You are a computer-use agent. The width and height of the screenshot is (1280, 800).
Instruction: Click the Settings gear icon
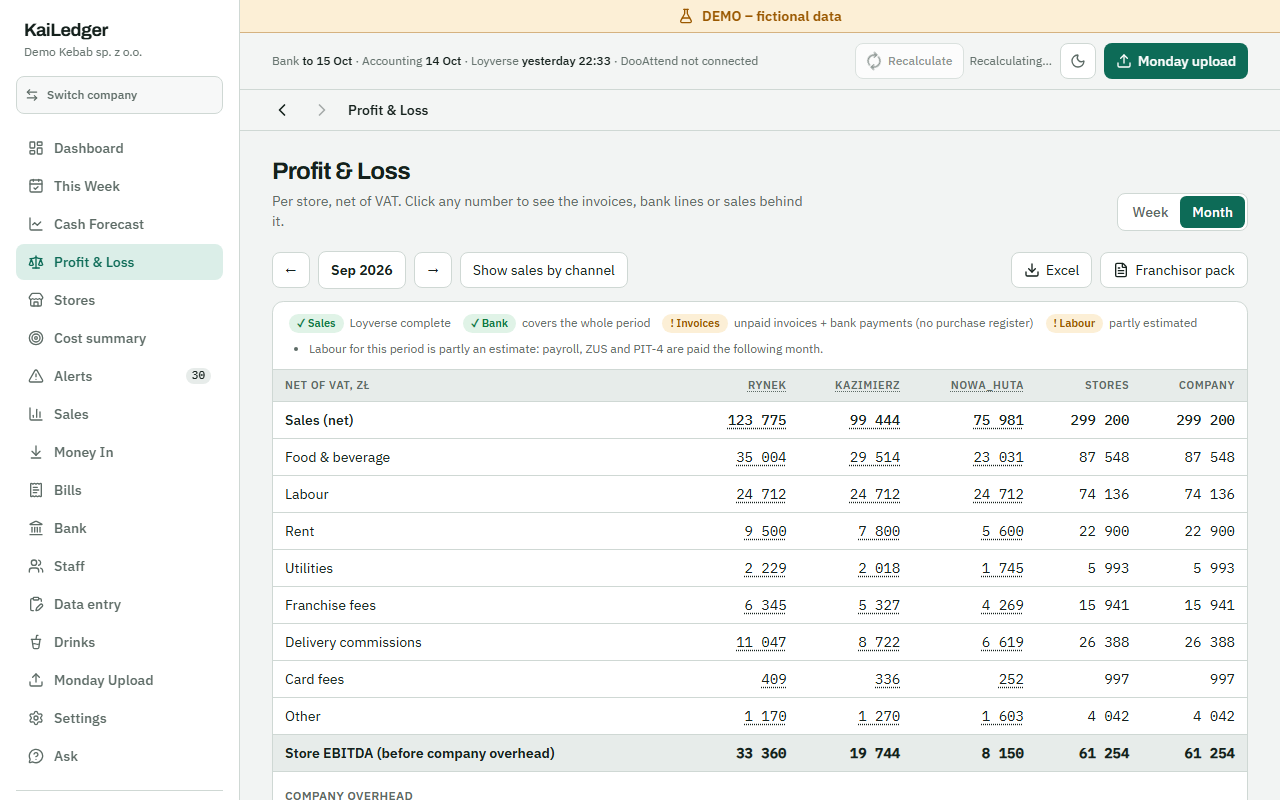(36, 718)
